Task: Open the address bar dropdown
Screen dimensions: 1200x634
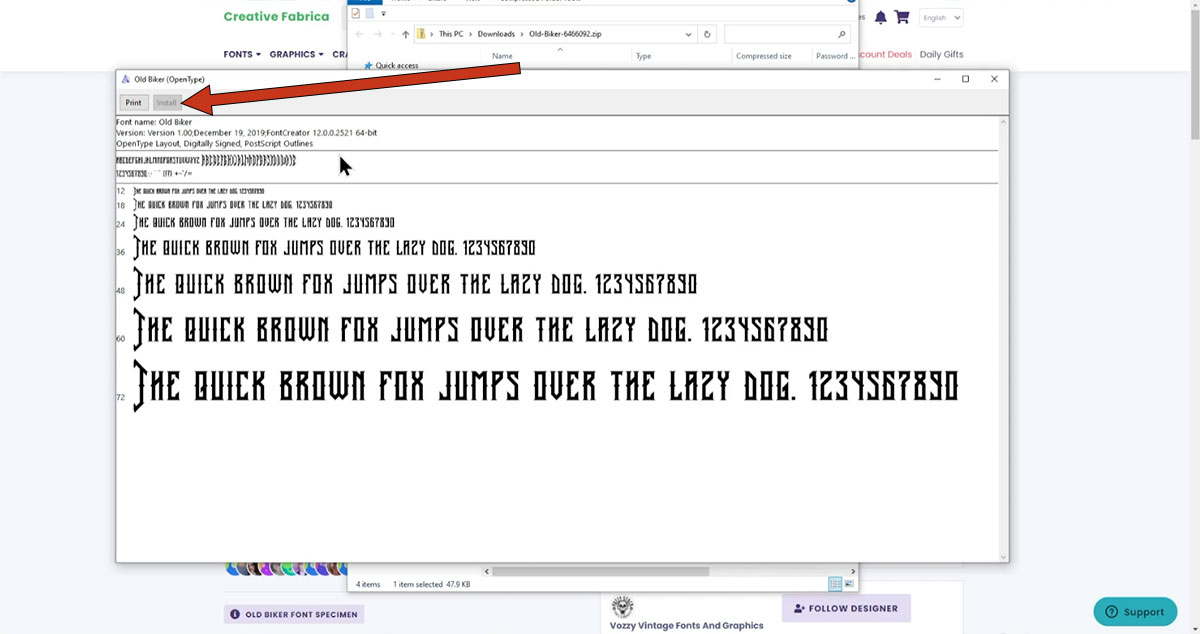Action: 688,33
